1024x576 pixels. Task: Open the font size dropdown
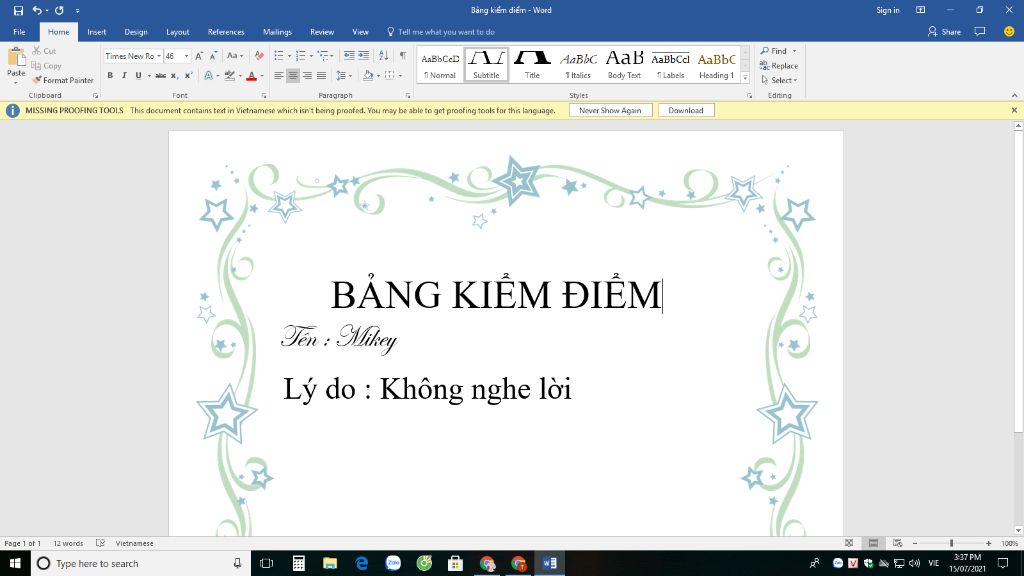186,56
